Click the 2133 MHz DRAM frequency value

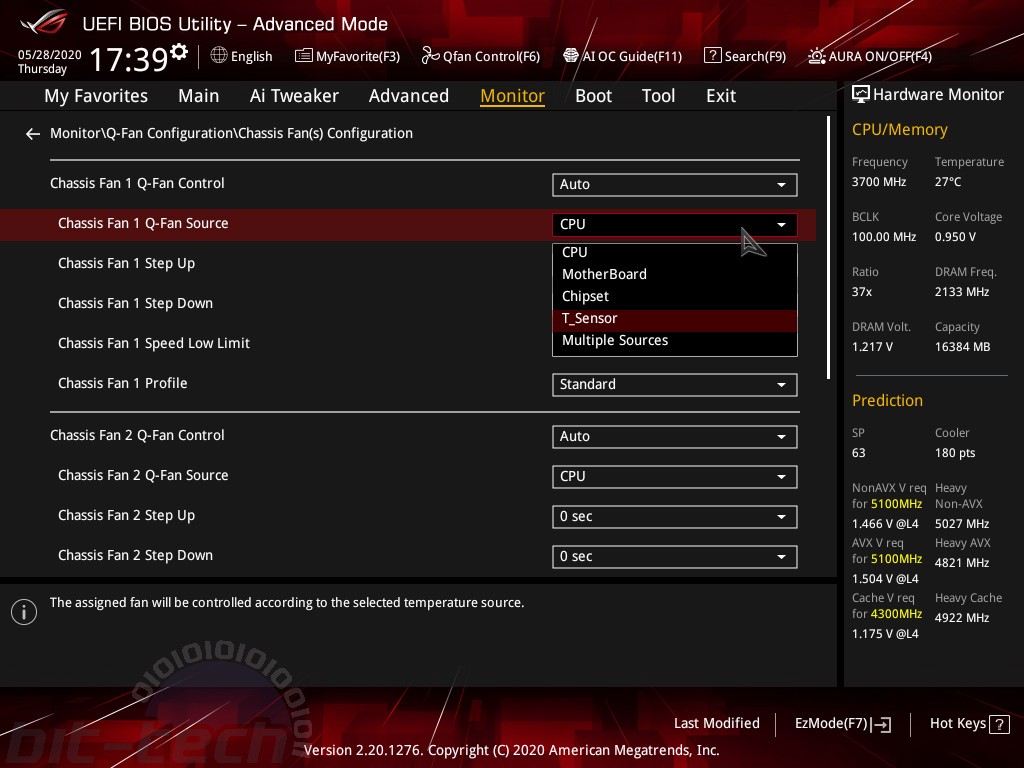(x=961, y=292)
